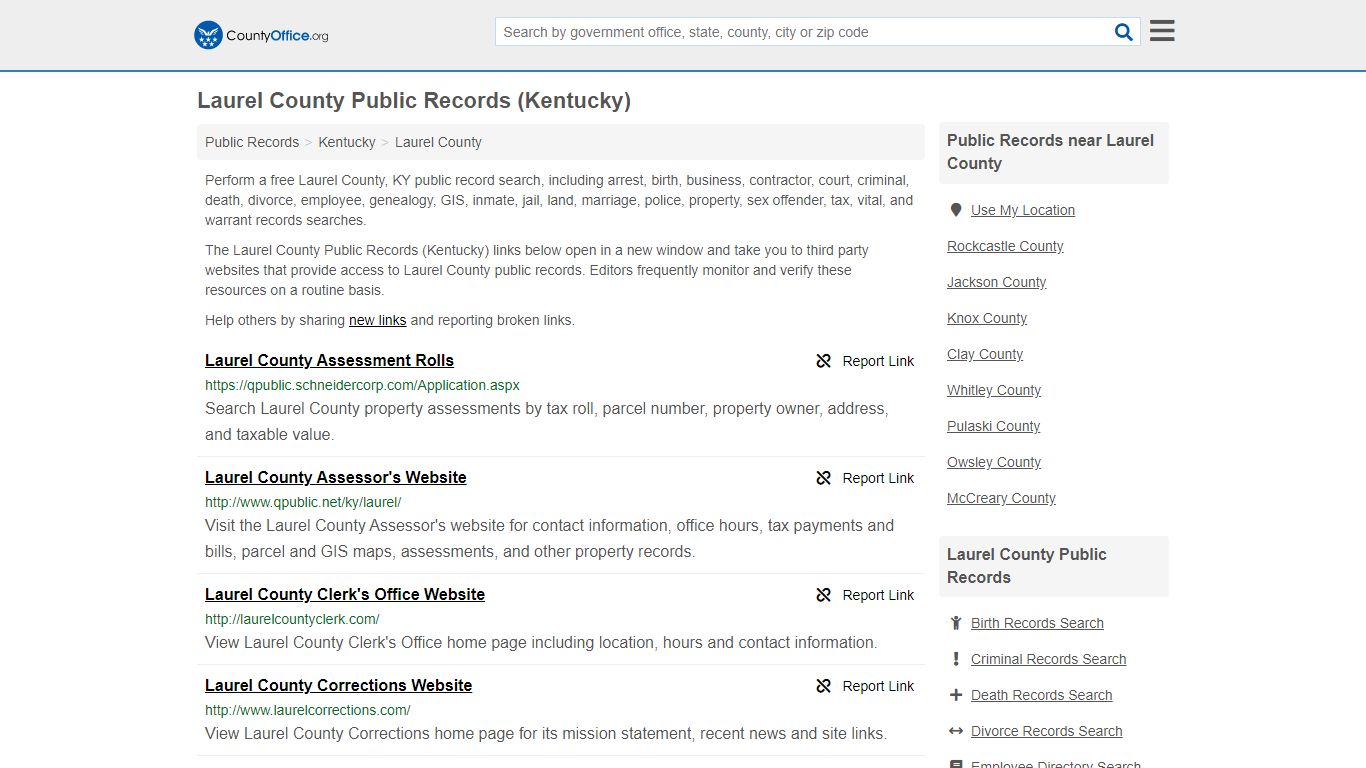Click broken-link icon for Corrections Website
The height and width of the screenshot is (768, 1366).
pos(824,686)
